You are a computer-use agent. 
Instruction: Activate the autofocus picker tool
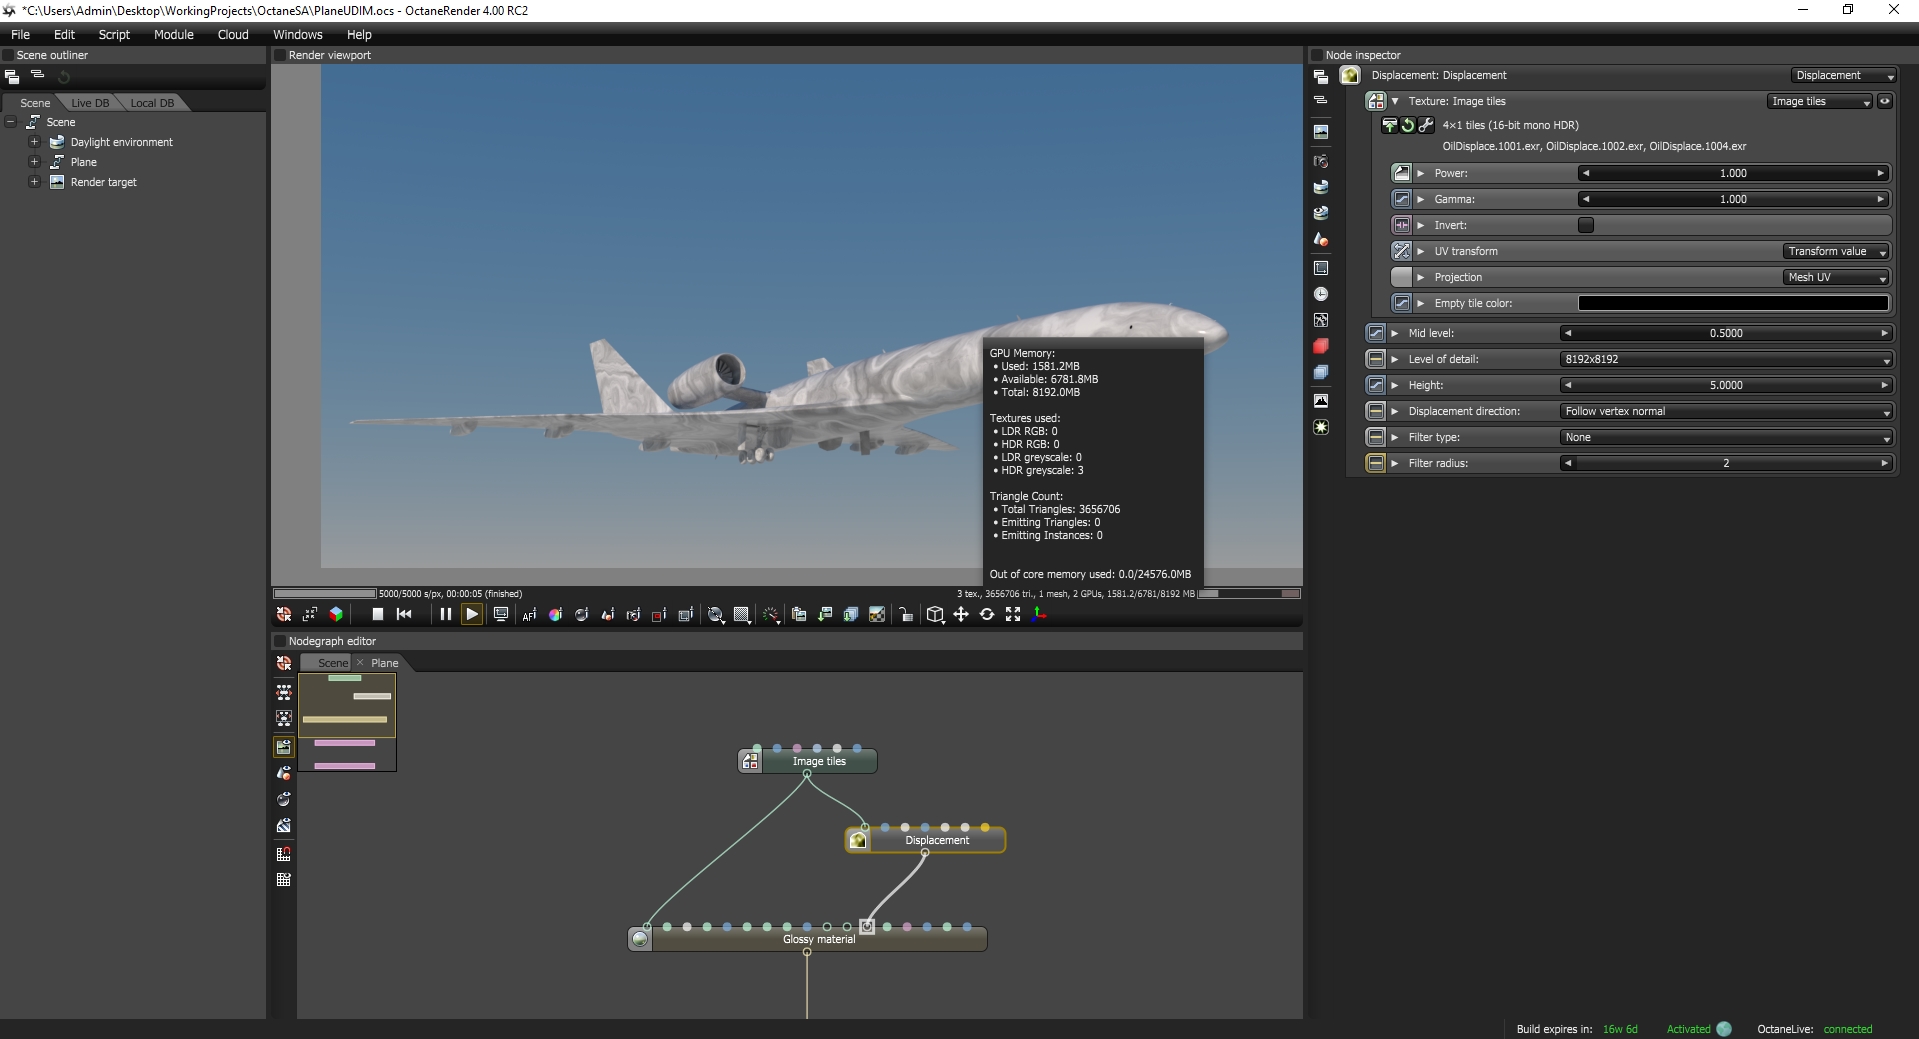pos(529,614)
